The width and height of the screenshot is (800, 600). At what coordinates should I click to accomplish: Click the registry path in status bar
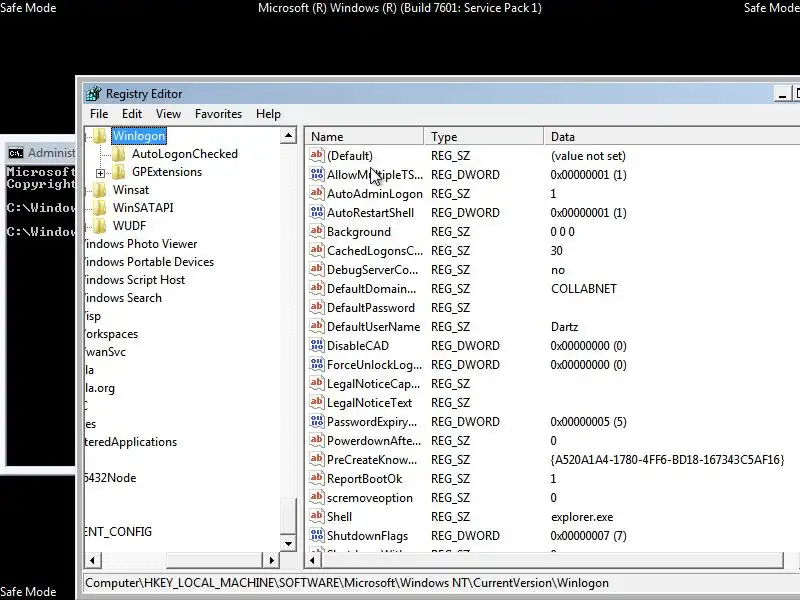[x=347, y=583]
